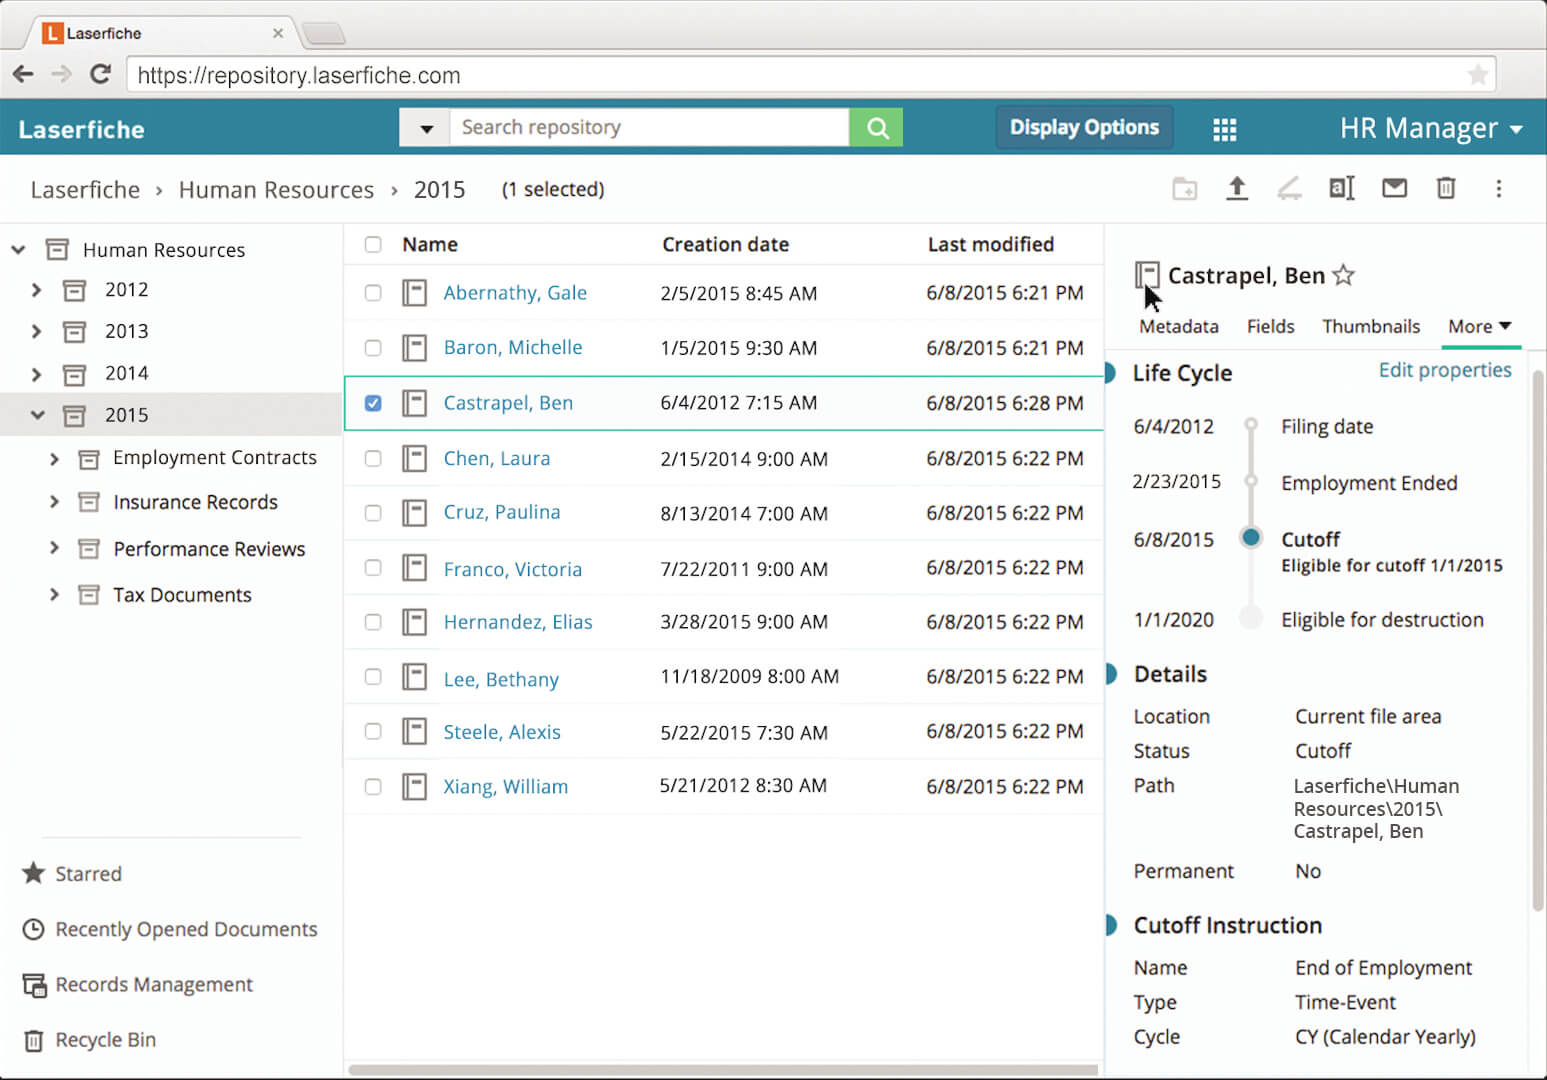Image resolution: width=1547 pixels, height=1080 pixels.
Task: Open the search options dropdown arrow
Action: 425,128
